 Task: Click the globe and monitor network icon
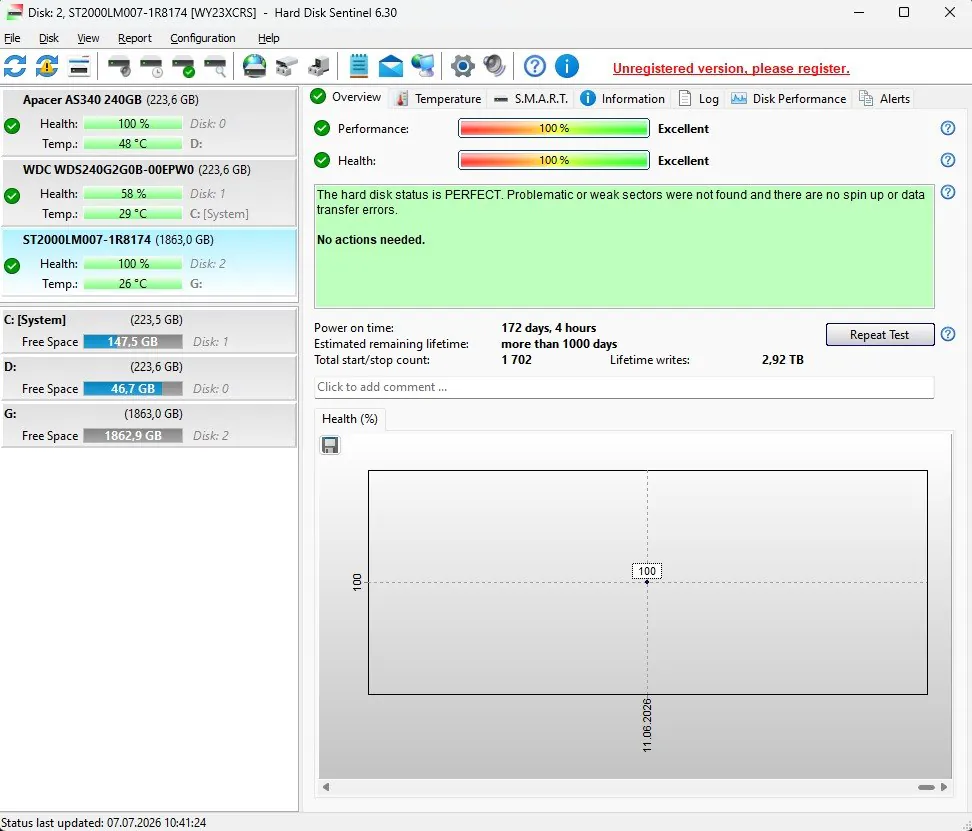tap(423, 66)
